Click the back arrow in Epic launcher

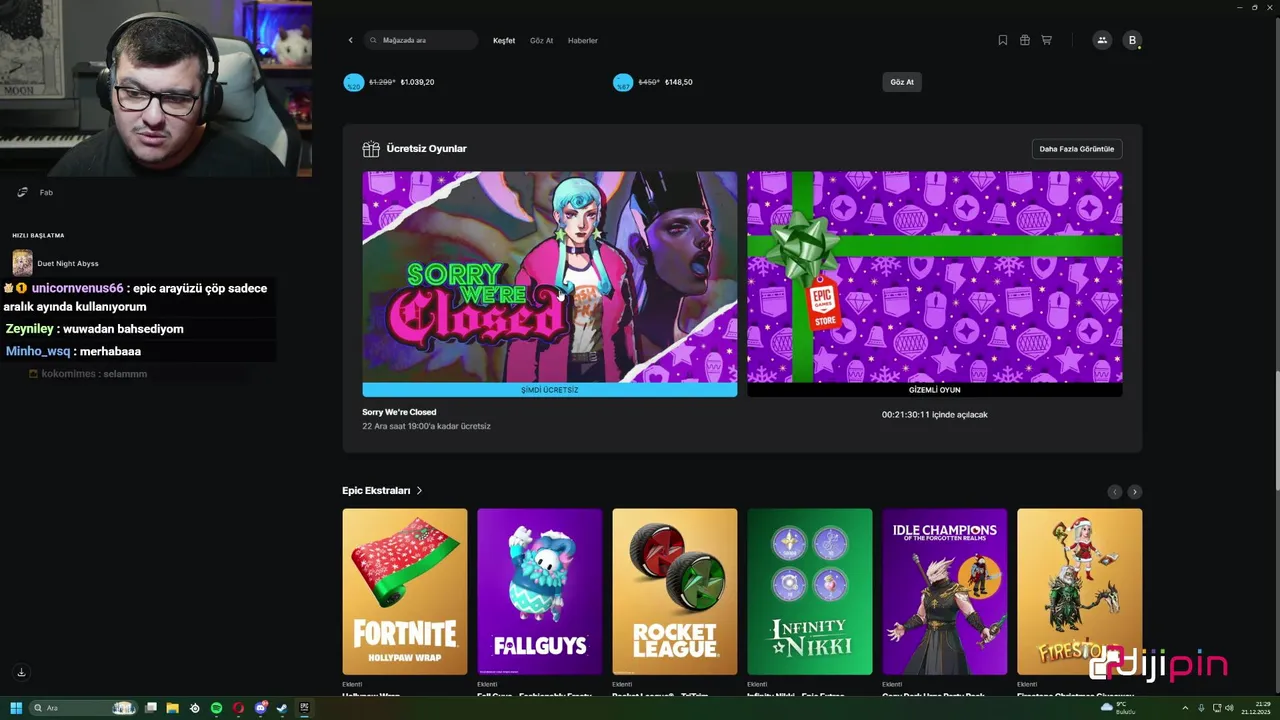(350, 40)
